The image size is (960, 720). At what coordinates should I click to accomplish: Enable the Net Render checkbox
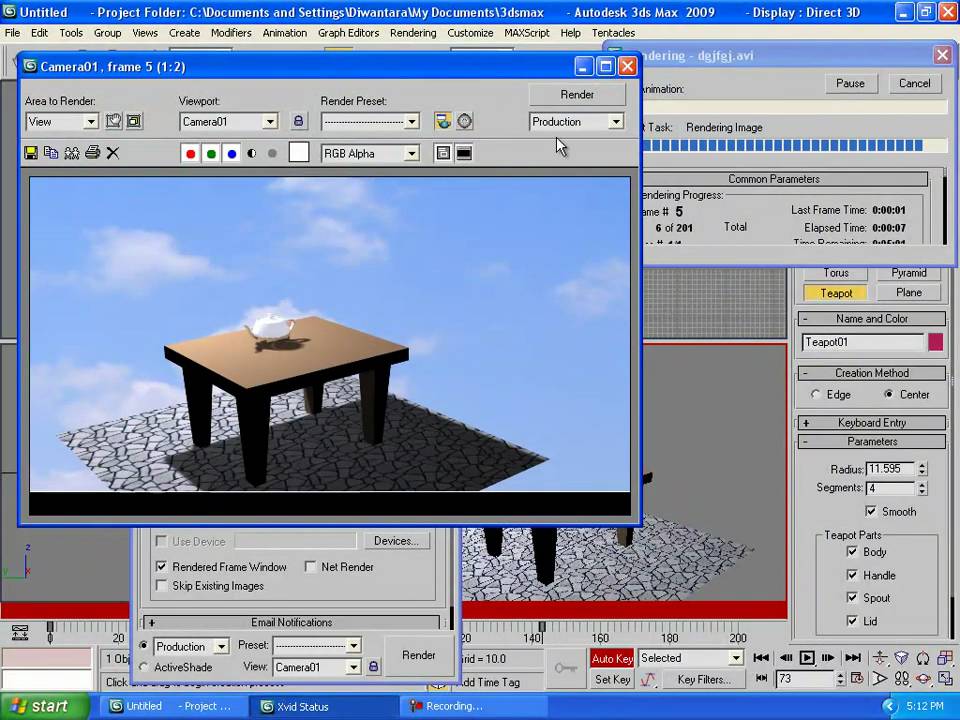coord(310,567)
